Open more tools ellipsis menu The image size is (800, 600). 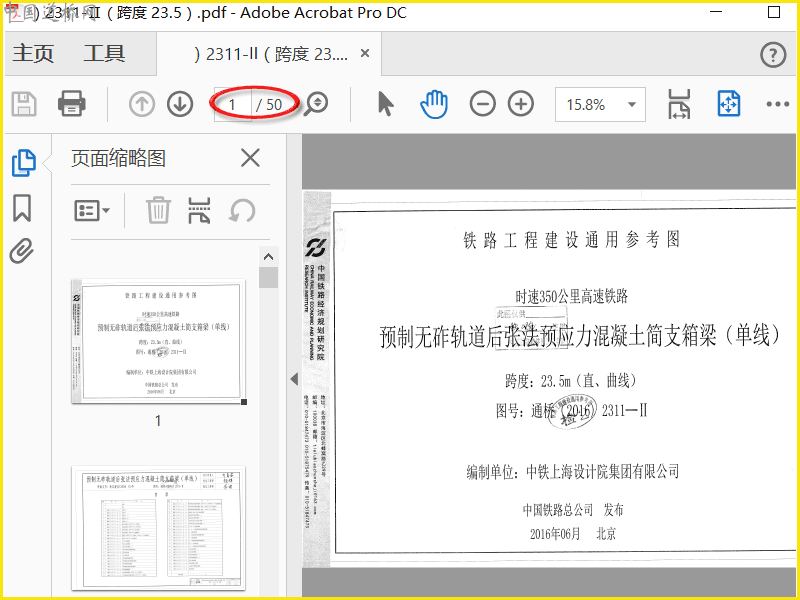(x=778, y=105)
